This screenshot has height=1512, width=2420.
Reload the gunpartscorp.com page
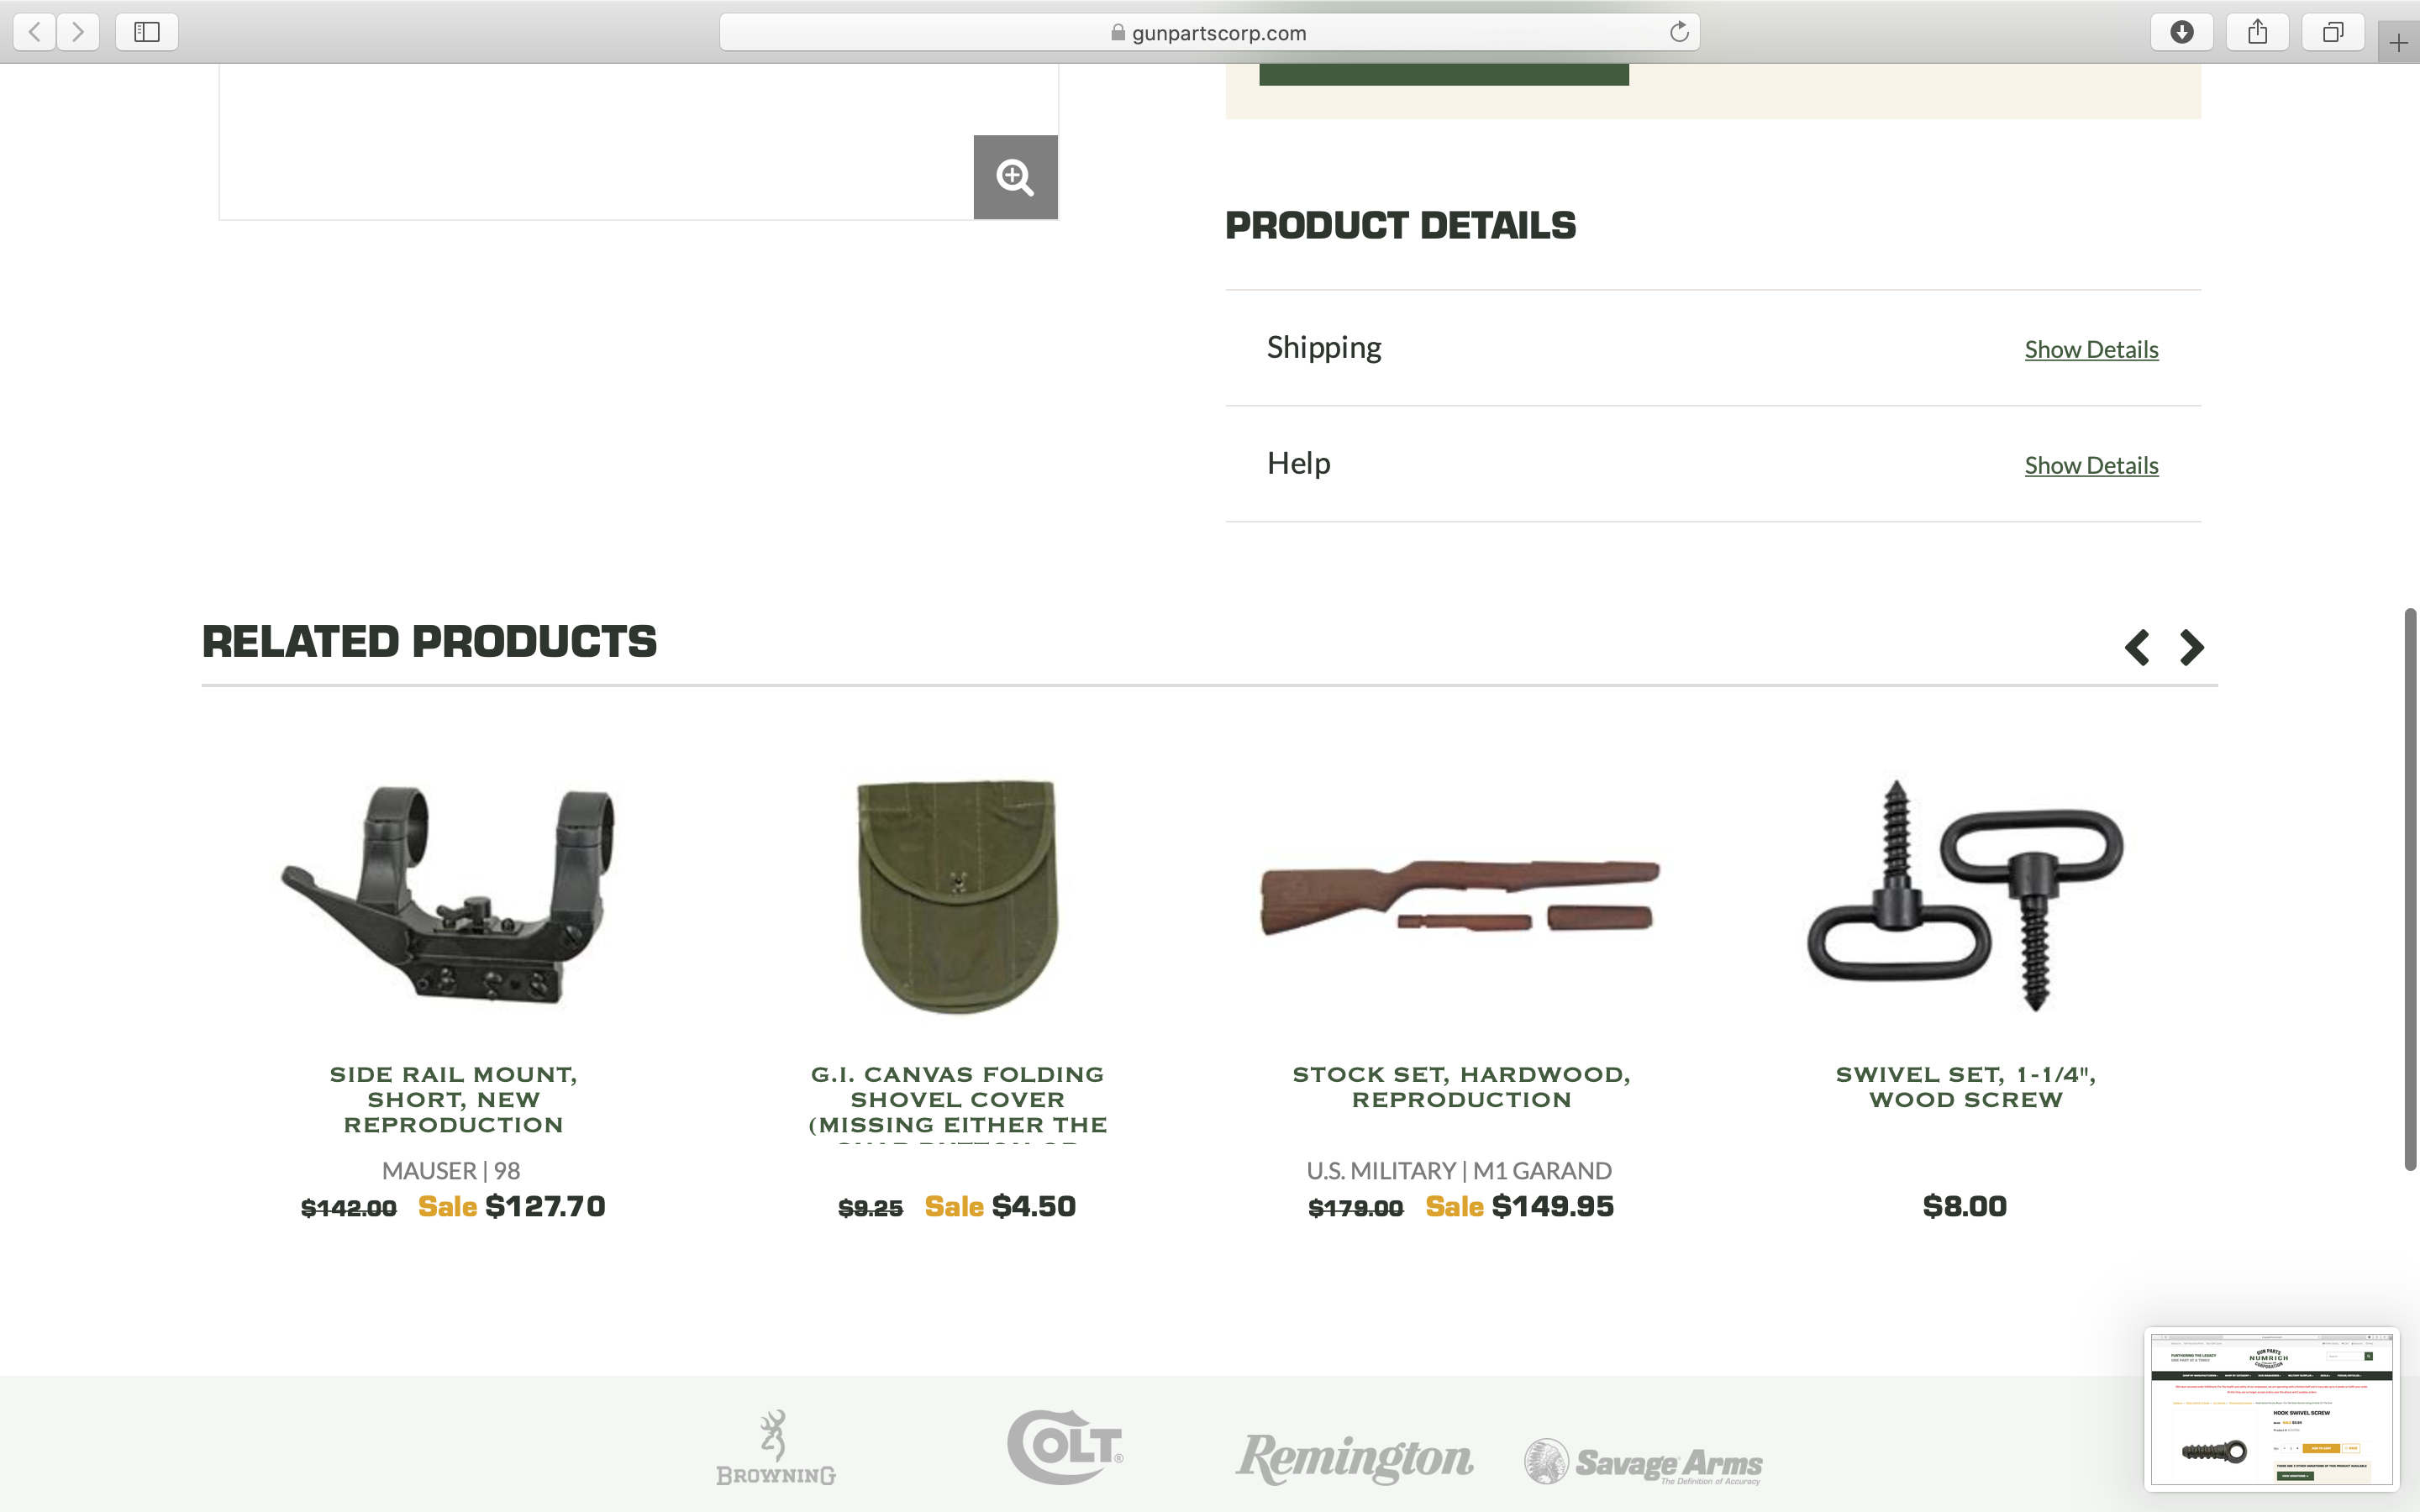tap(1679, 32)
